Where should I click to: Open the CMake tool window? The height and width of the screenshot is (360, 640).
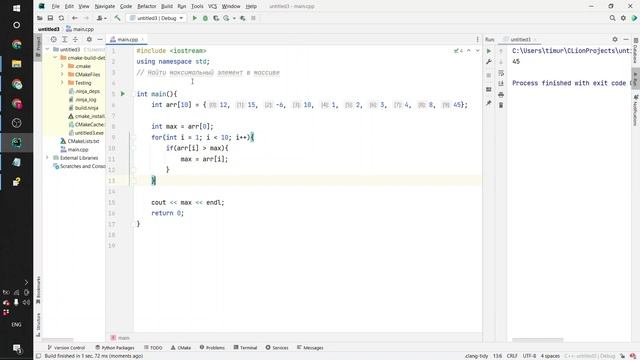181,348
